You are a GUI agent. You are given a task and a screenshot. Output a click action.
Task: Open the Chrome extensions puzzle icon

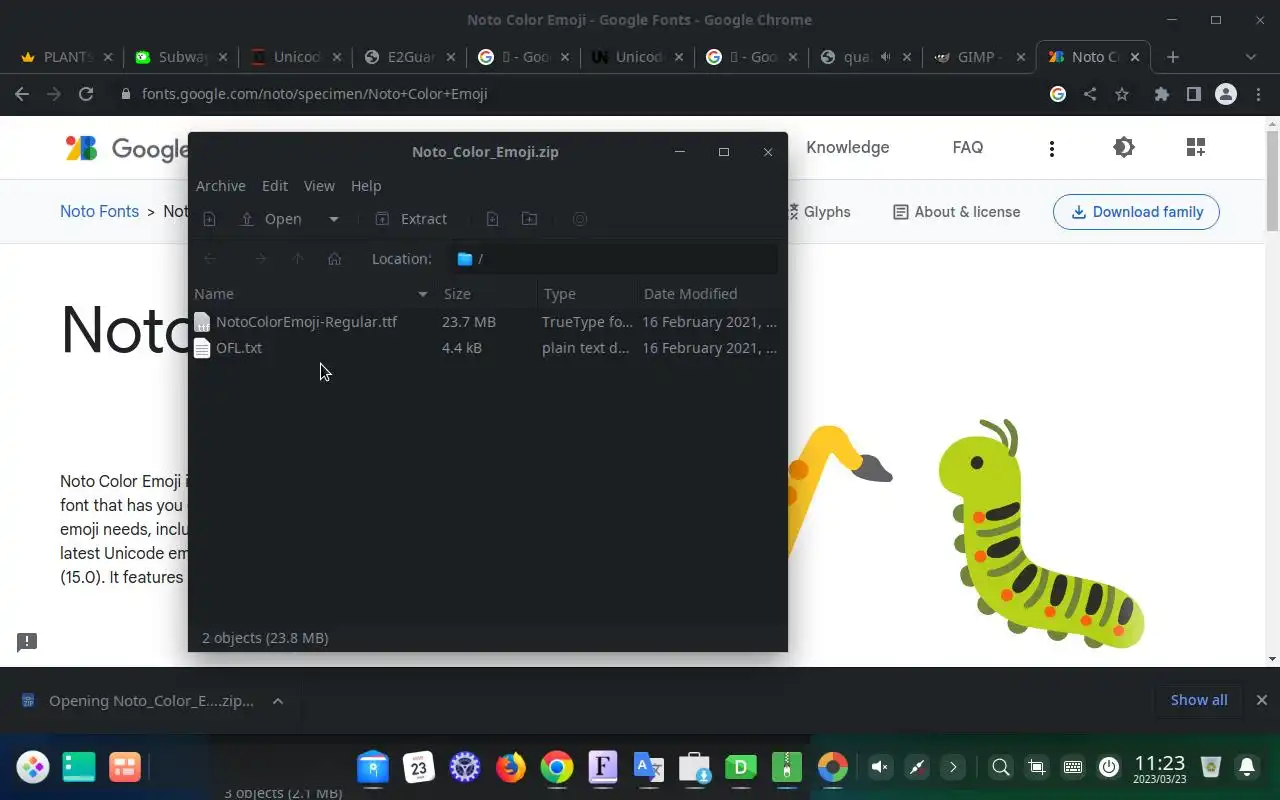[1161, 94]
